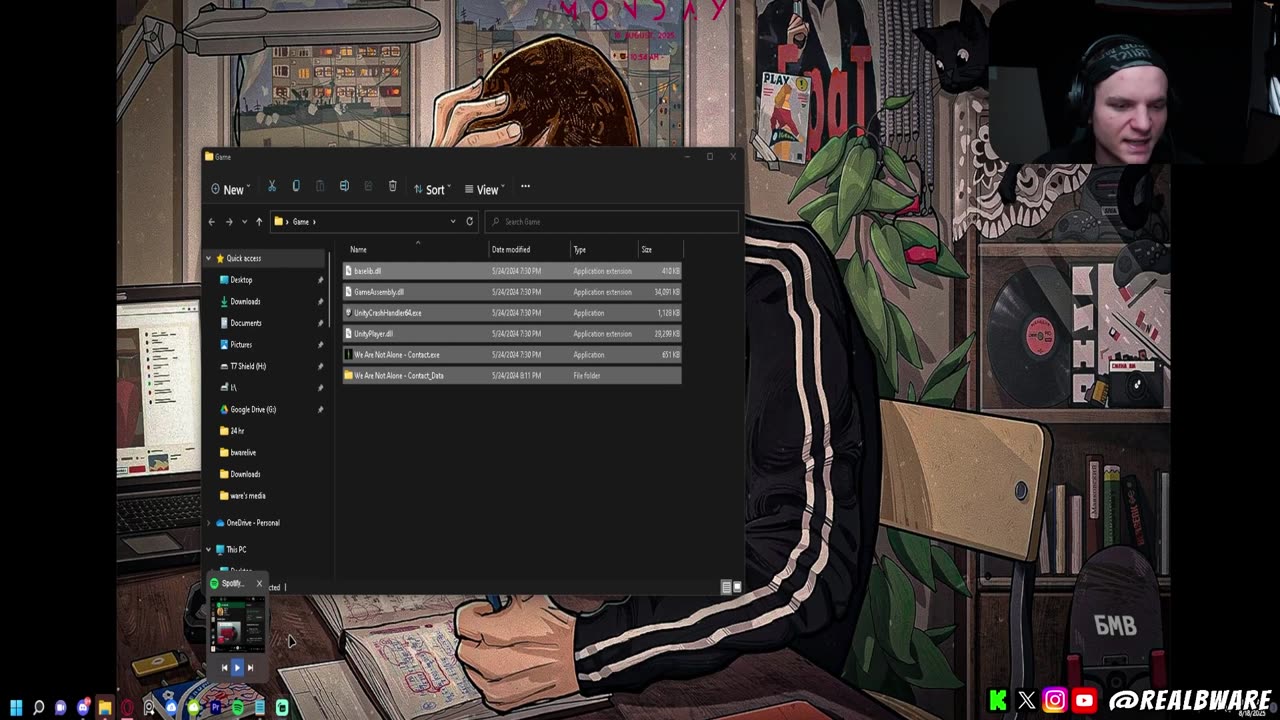The width and height of the screenshot is (1280, 720).
Task: Open taskbar Search icon
Action: [x=39, y=708]
